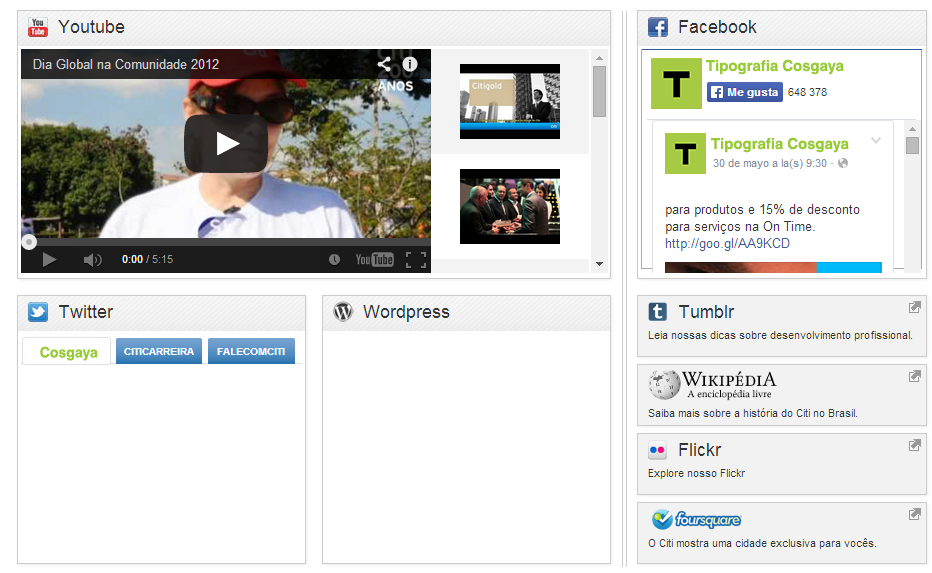This screenshot has height=573, width=932.
Task: Open the goo.gl/AA9KCD link
Action: coord(727,244)
